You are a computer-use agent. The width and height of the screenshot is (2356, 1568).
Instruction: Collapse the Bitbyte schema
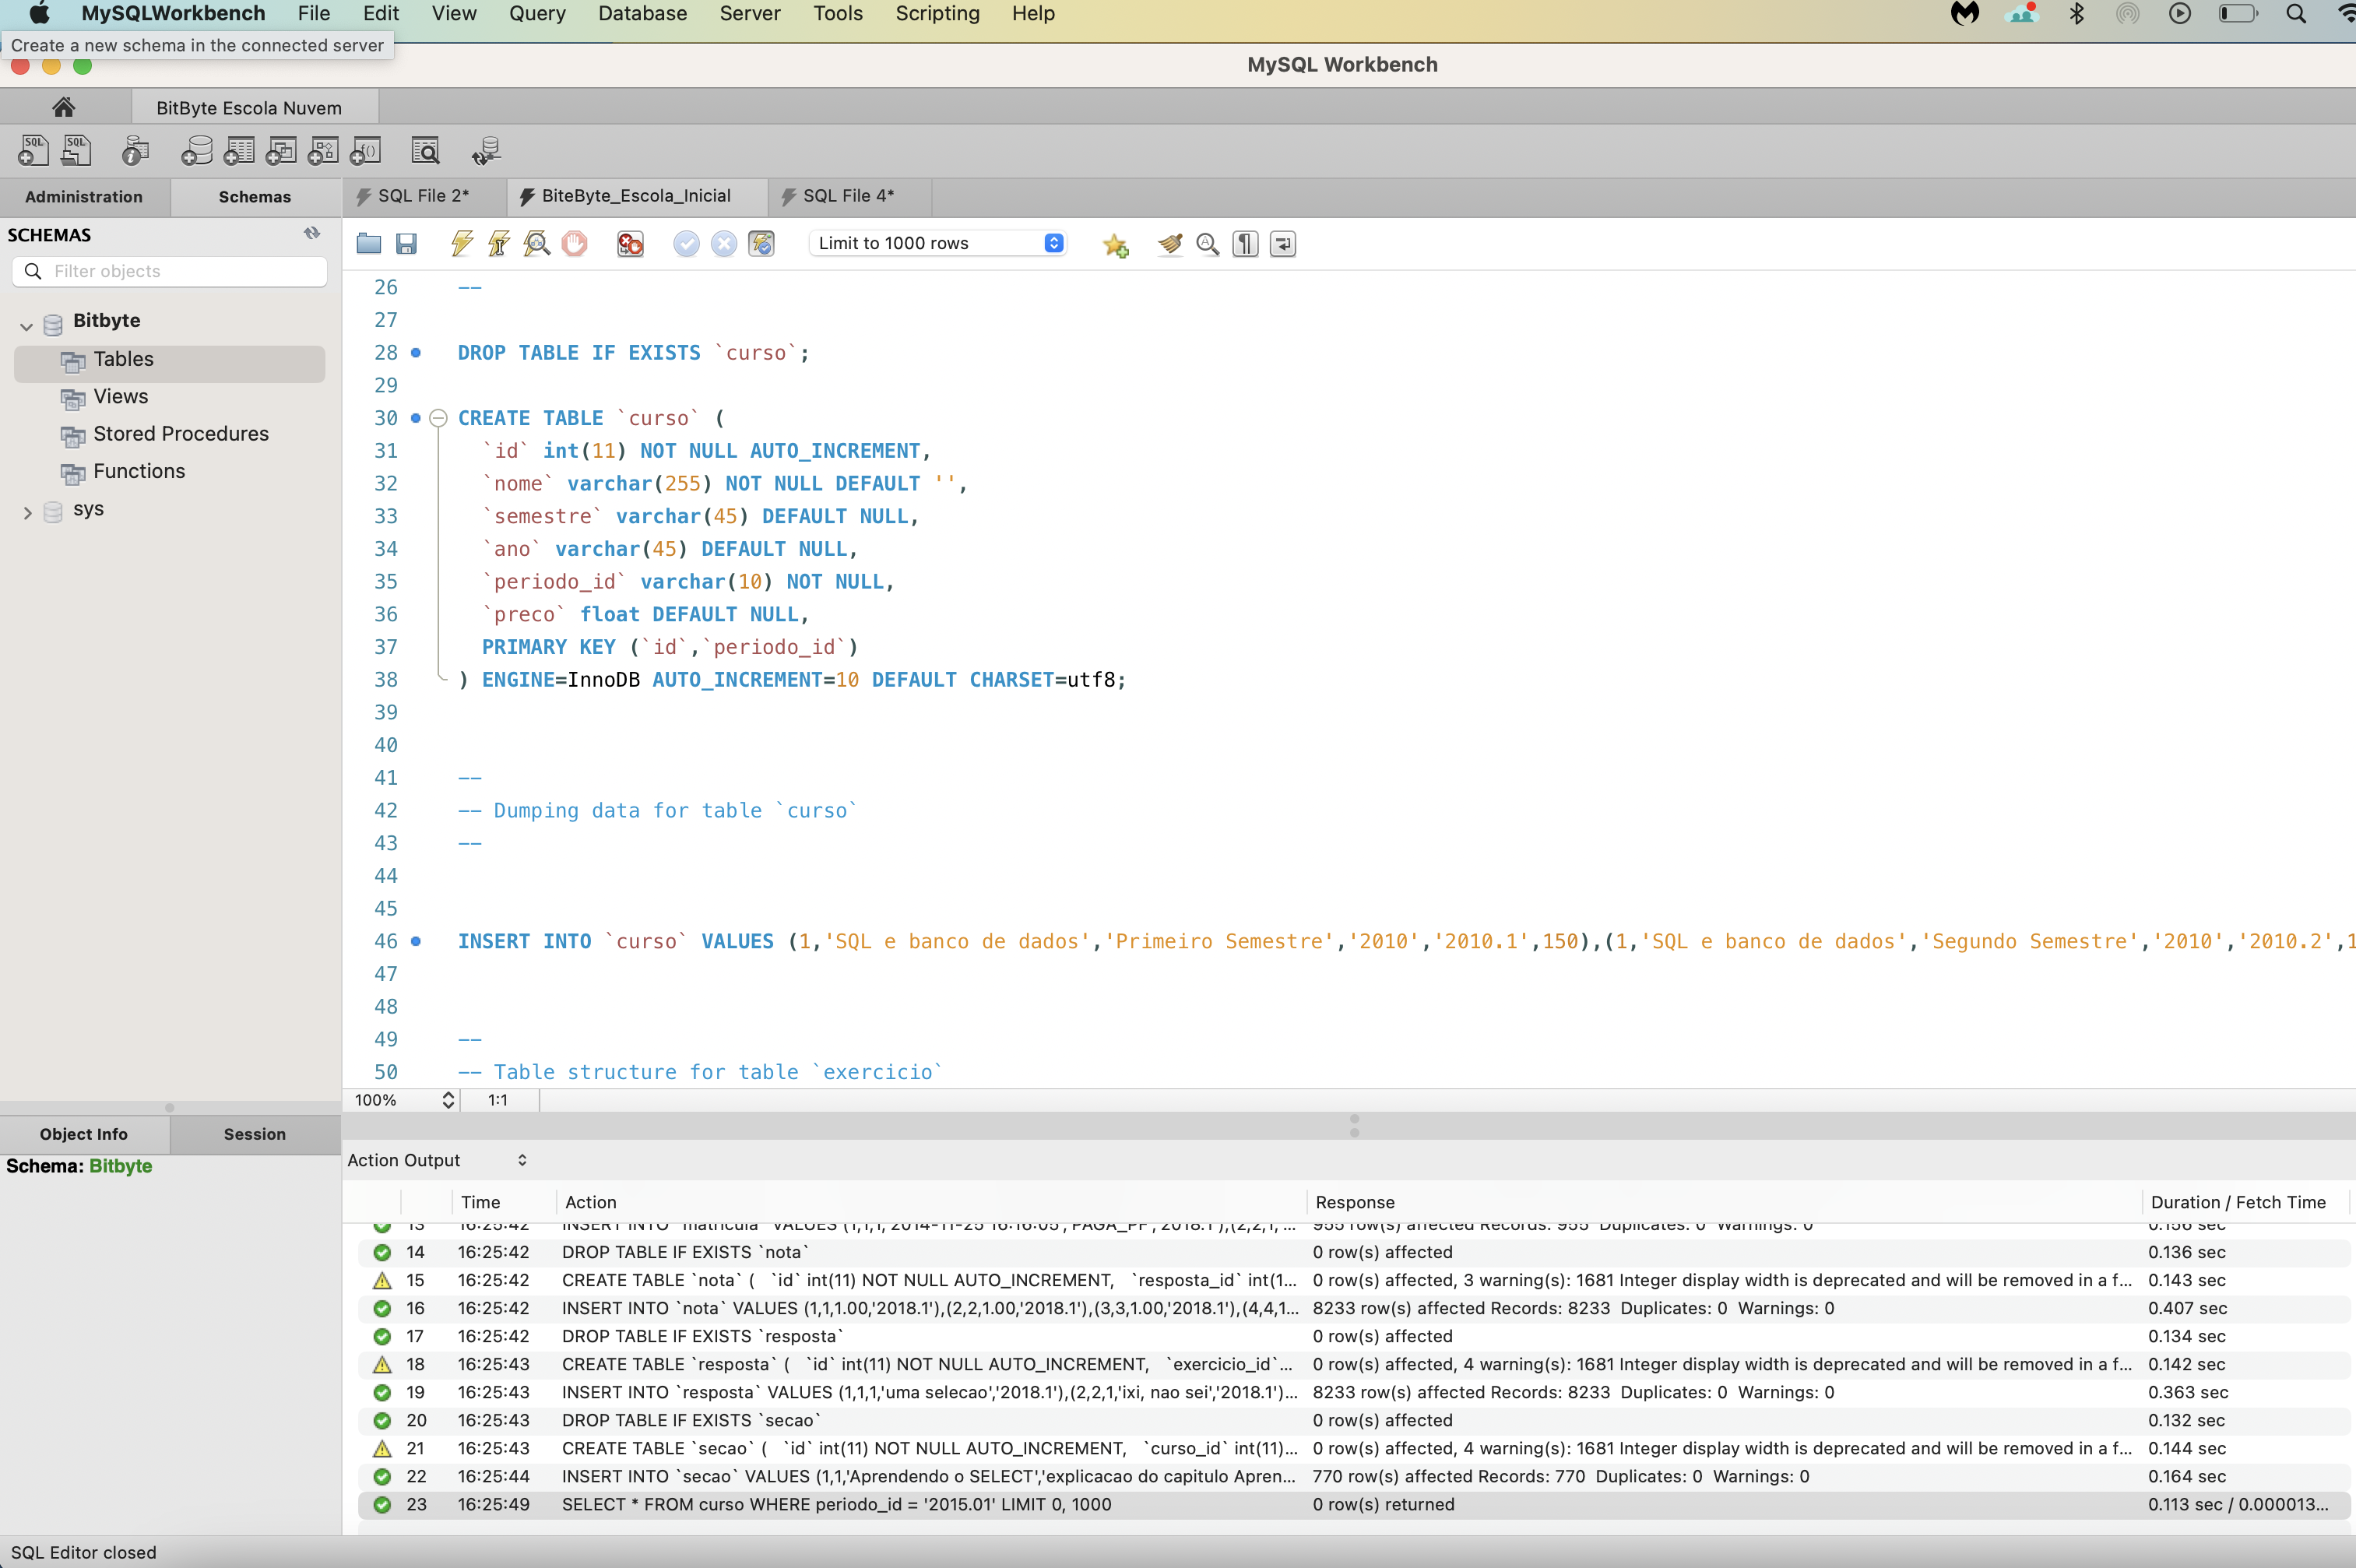(x=27, y=326)
